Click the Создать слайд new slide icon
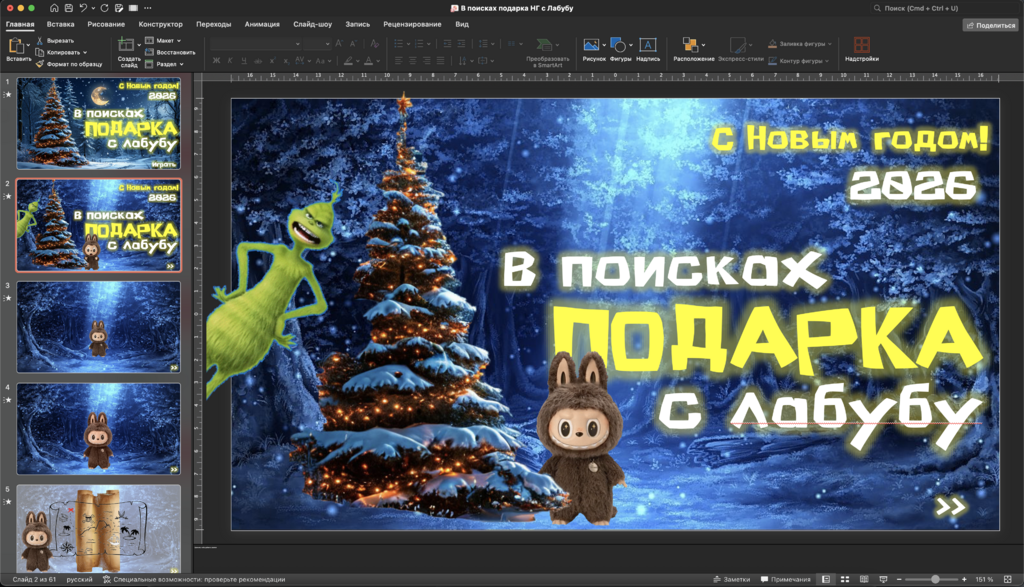 (x=125, y=45)
